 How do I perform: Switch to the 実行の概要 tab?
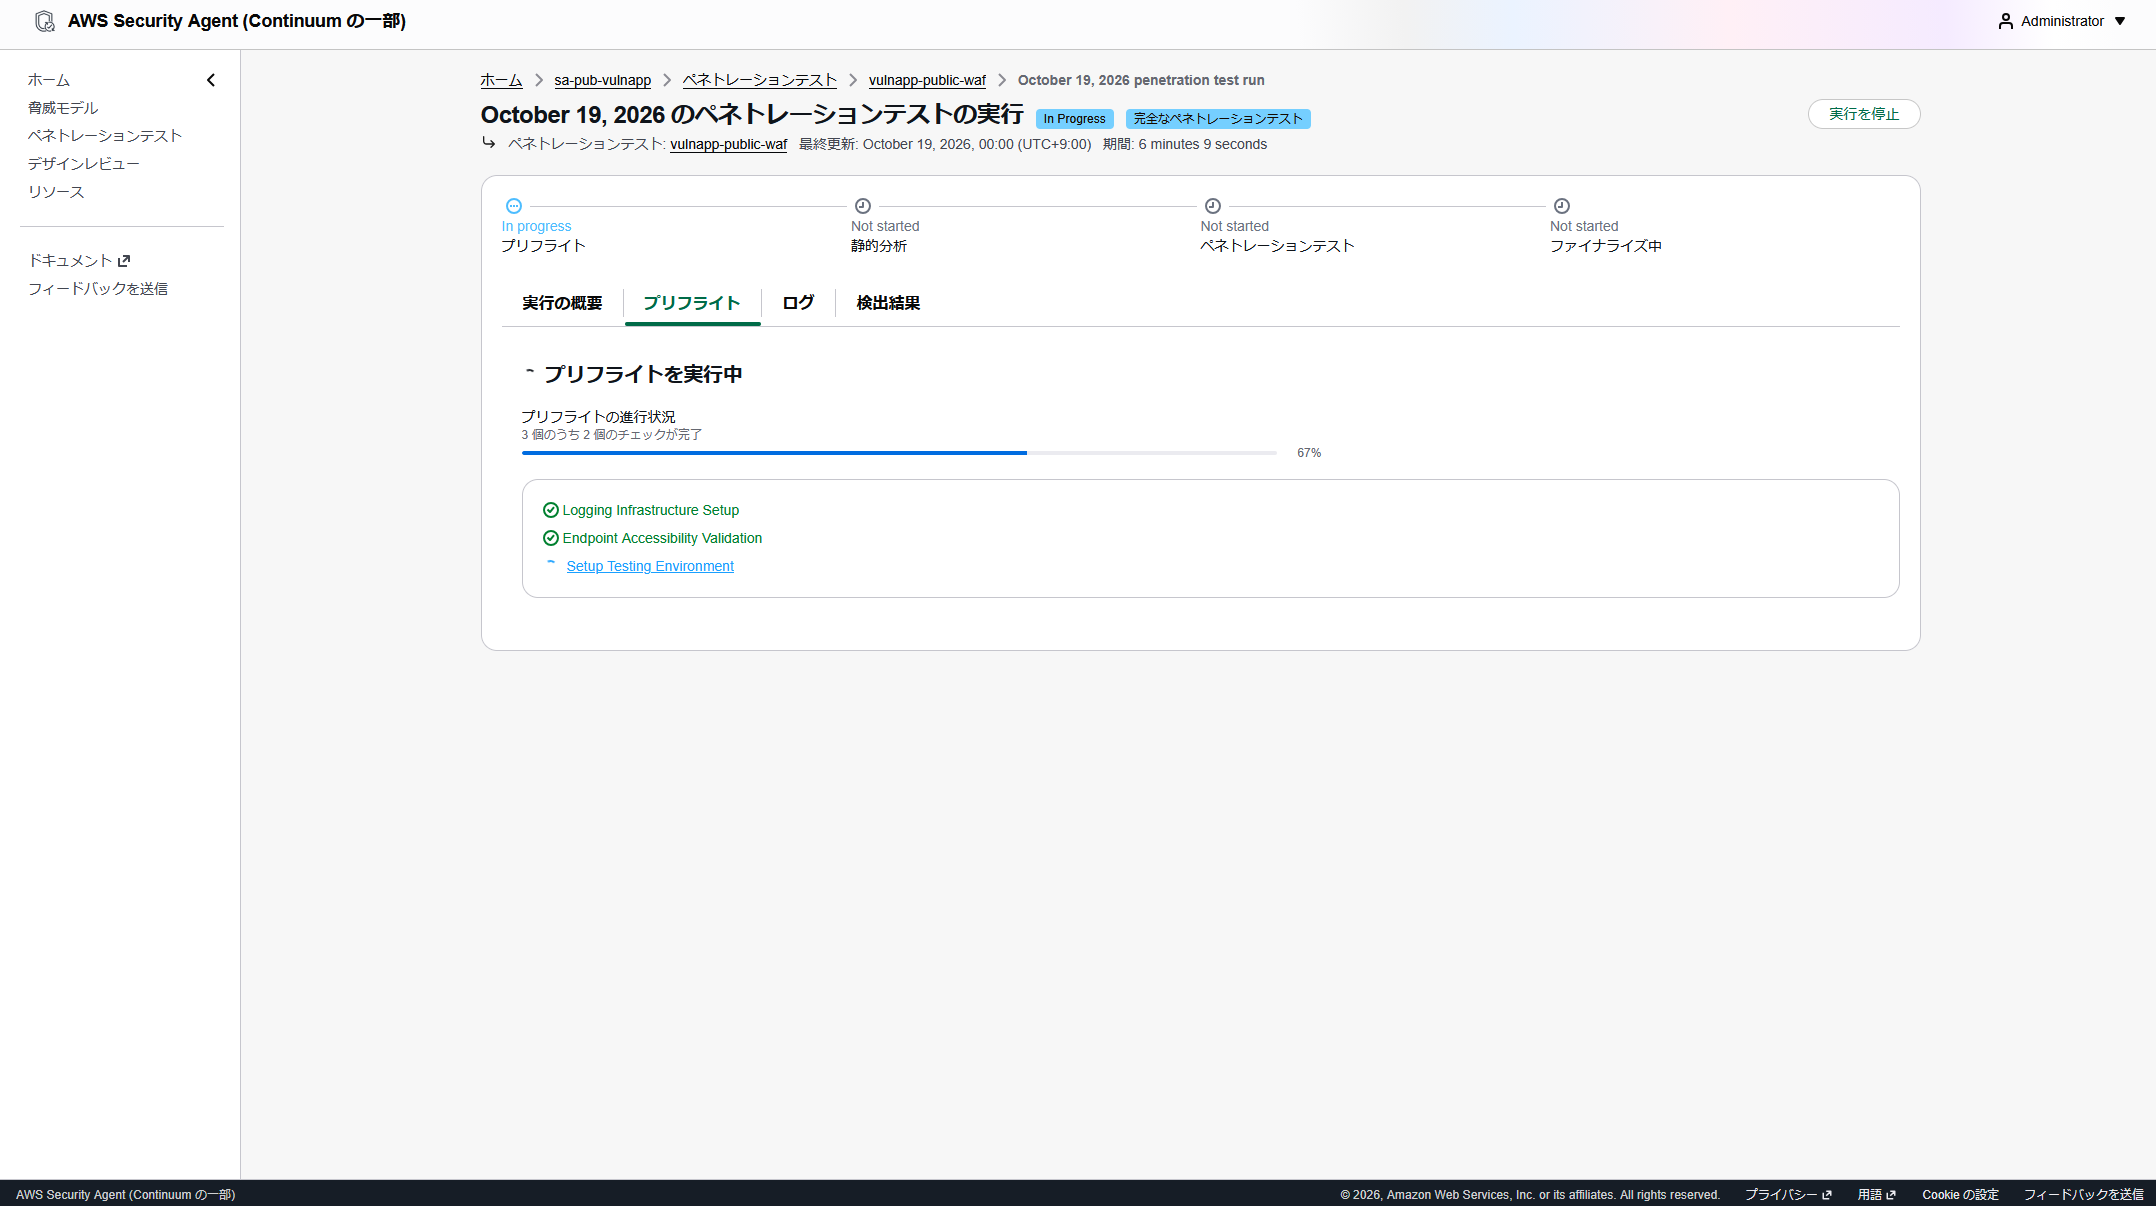(562, 303)
